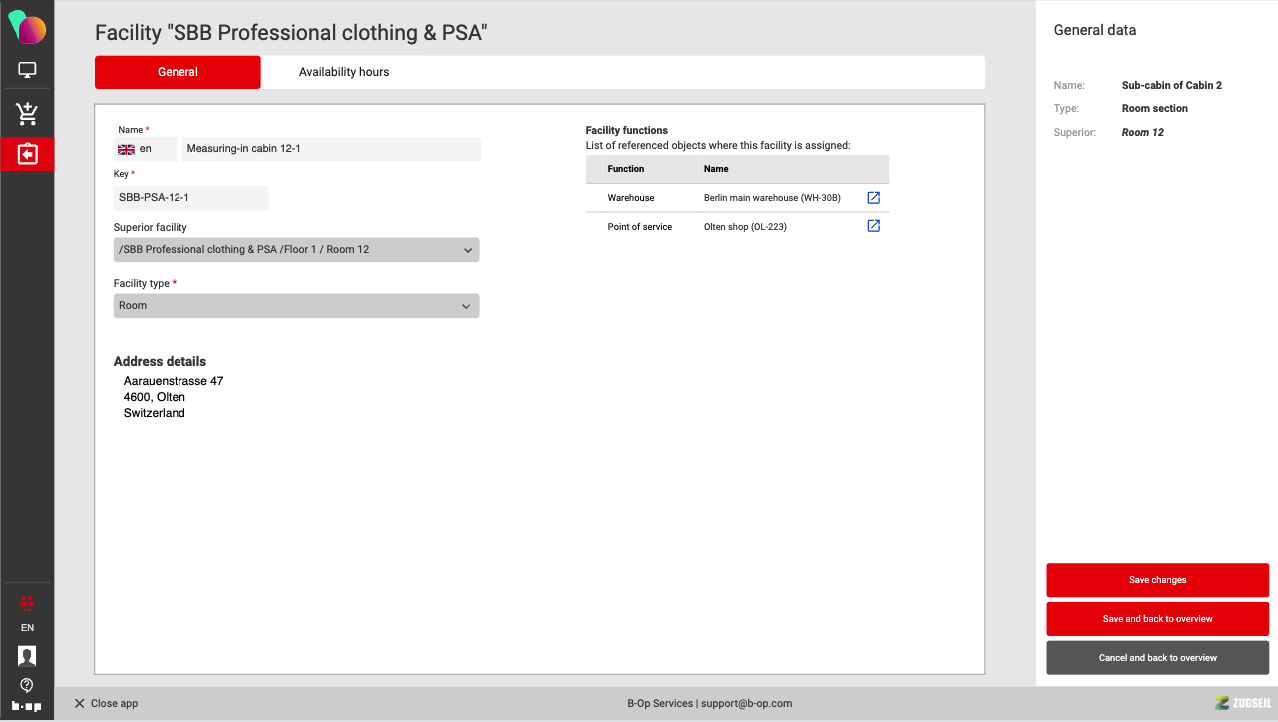Select the General tab
Screen dimensions: 1278x722
[x=178, y=72]
